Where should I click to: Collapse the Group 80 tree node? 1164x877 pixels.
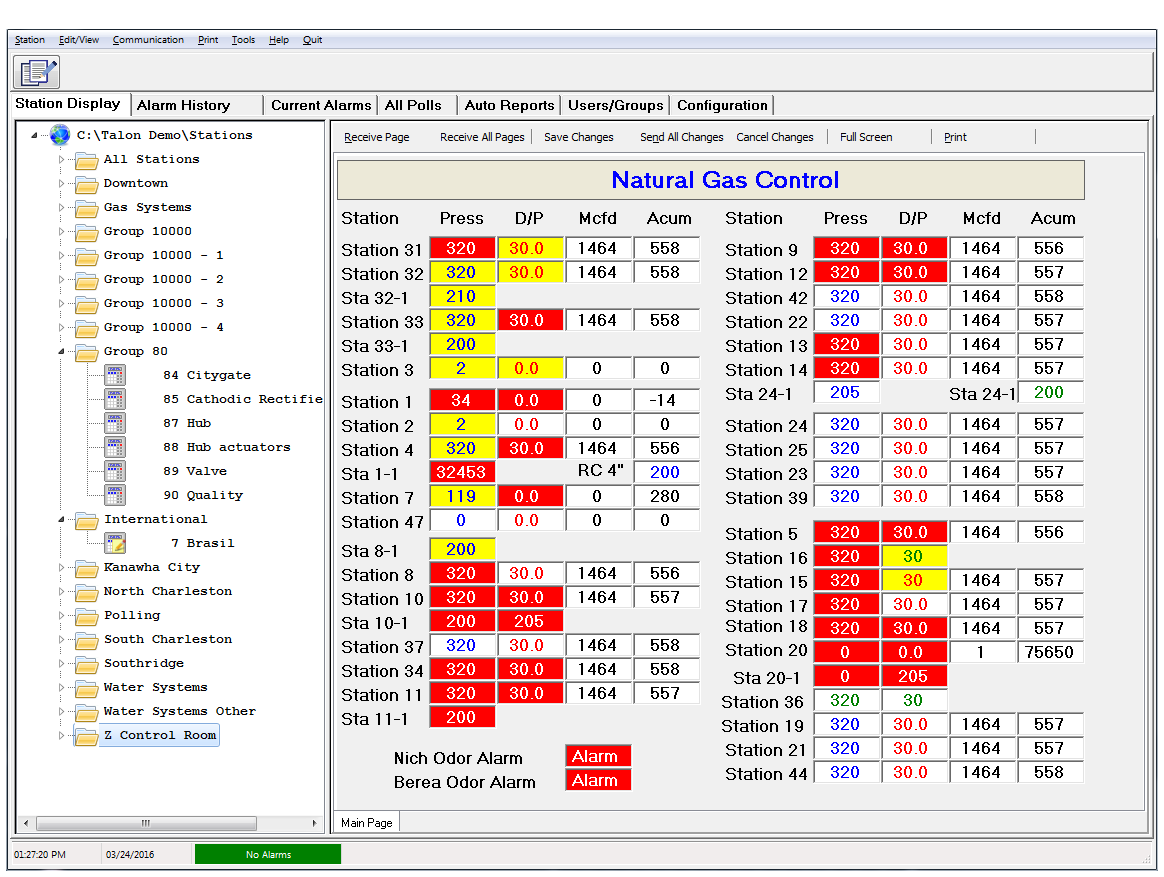point(62,351)
